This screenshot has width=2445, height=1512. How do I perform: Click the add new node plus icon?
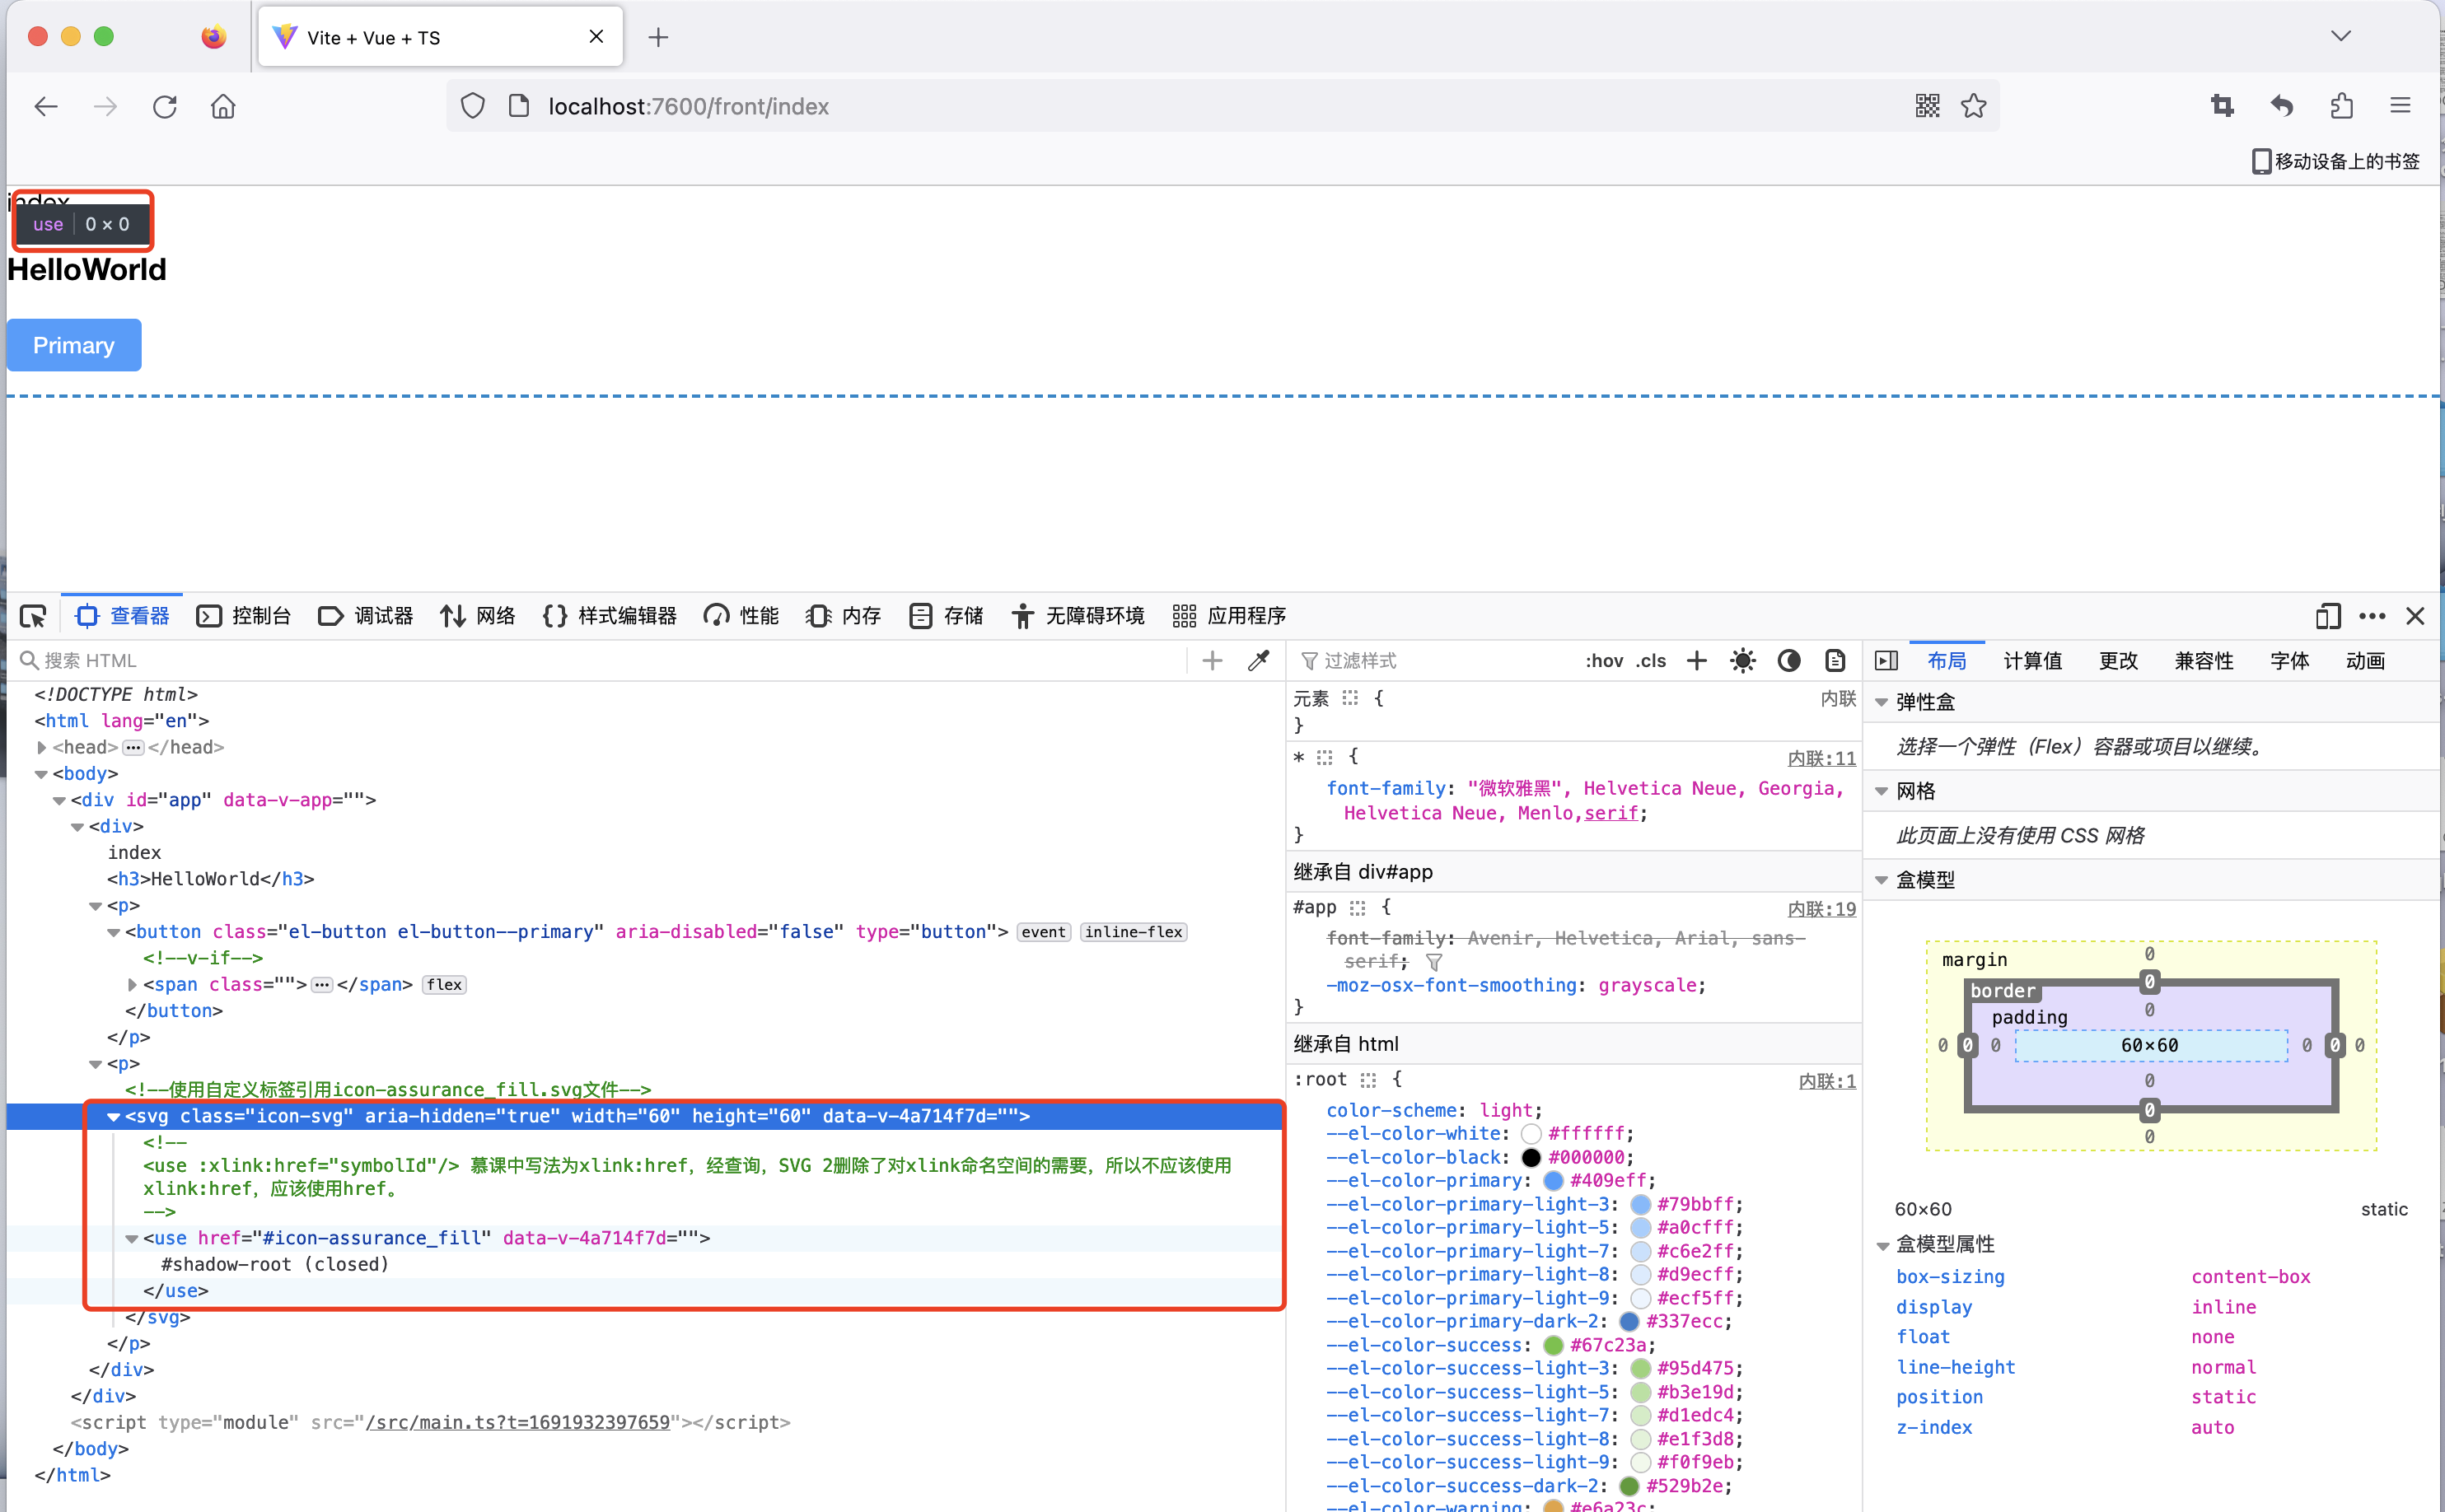coord(1212,660)
